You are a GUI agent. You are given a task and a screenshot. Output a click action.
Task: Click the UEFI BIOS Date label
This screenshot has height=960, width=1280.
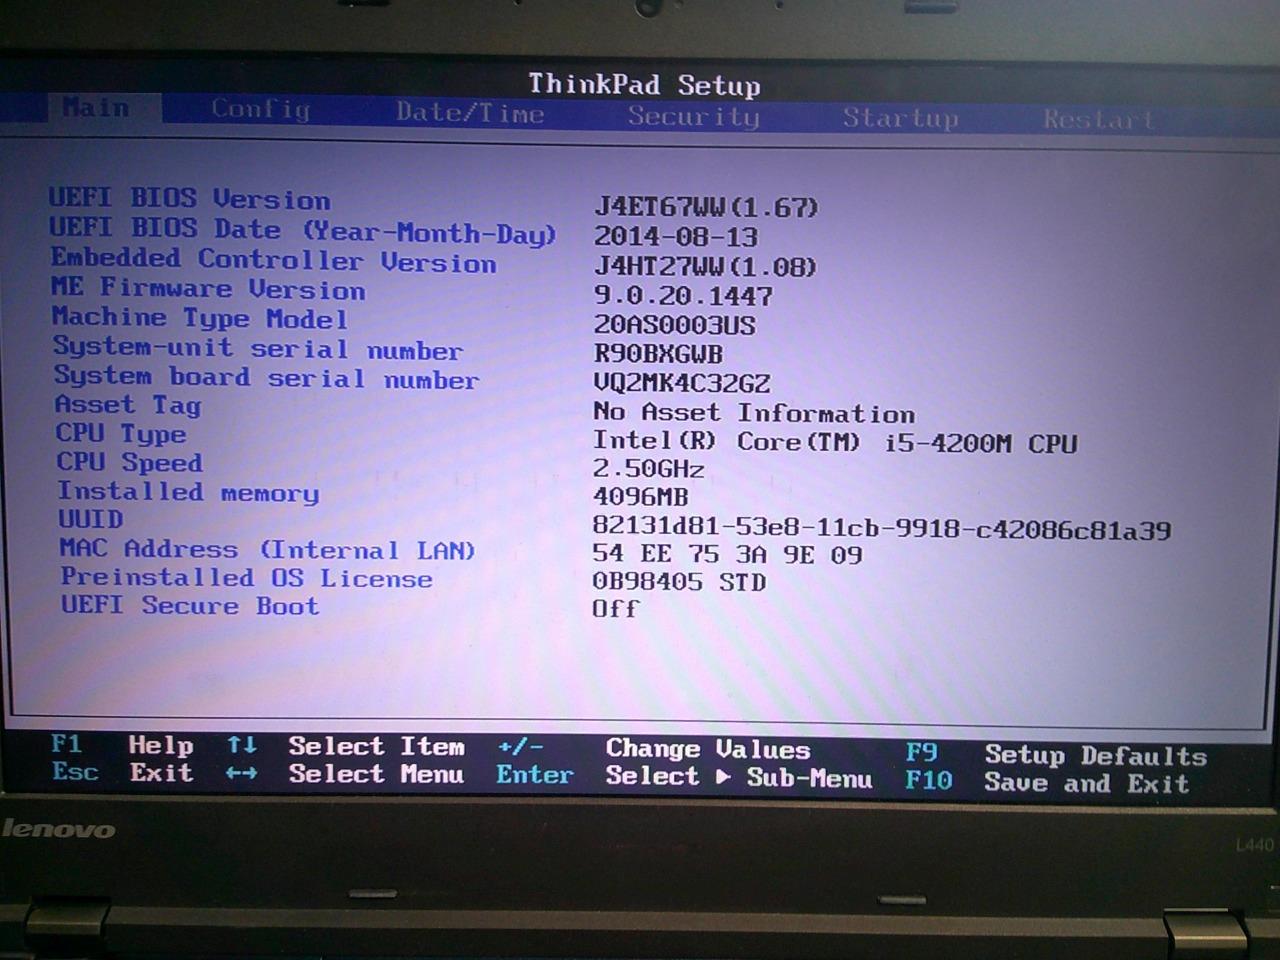click(x=303, y=231)
